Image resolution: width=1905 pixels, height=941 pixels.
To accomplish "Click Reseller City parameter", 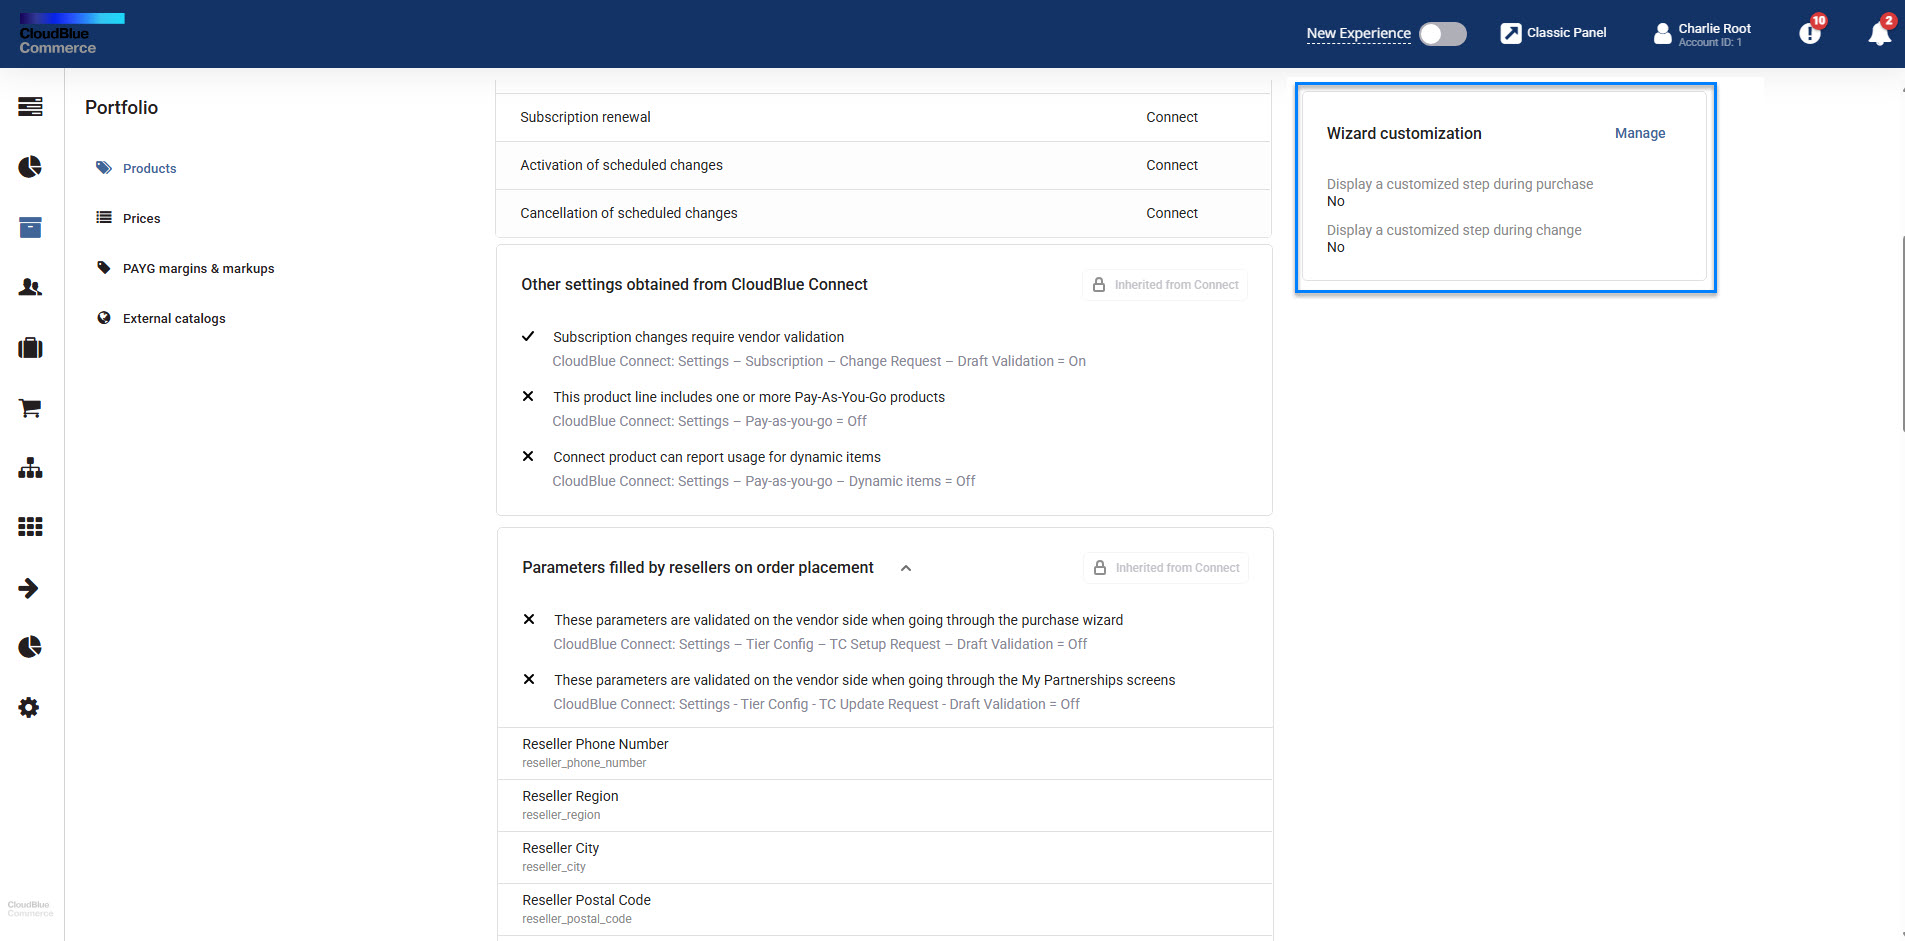I will 885,857.
